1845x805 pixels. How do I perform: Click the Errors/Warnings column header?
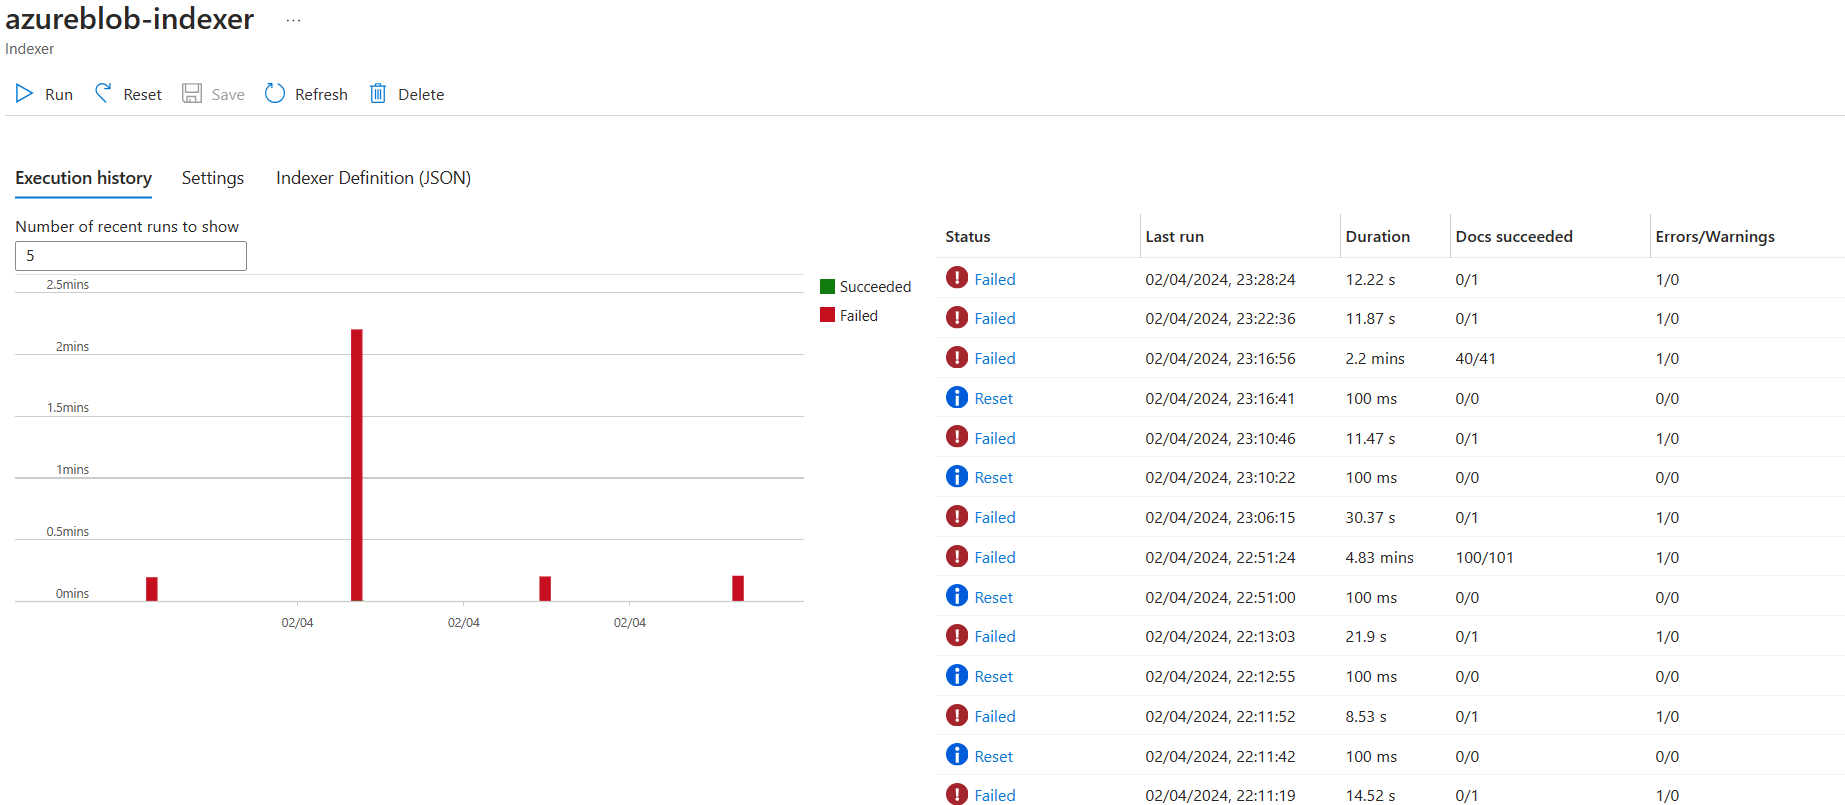[1715, 237]
